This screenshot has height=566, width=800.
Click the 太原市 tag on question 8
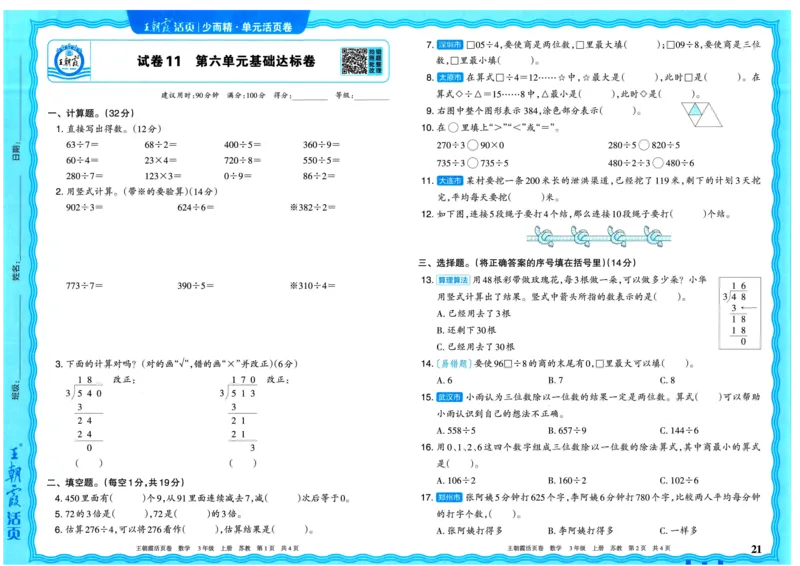coord(450,78)
